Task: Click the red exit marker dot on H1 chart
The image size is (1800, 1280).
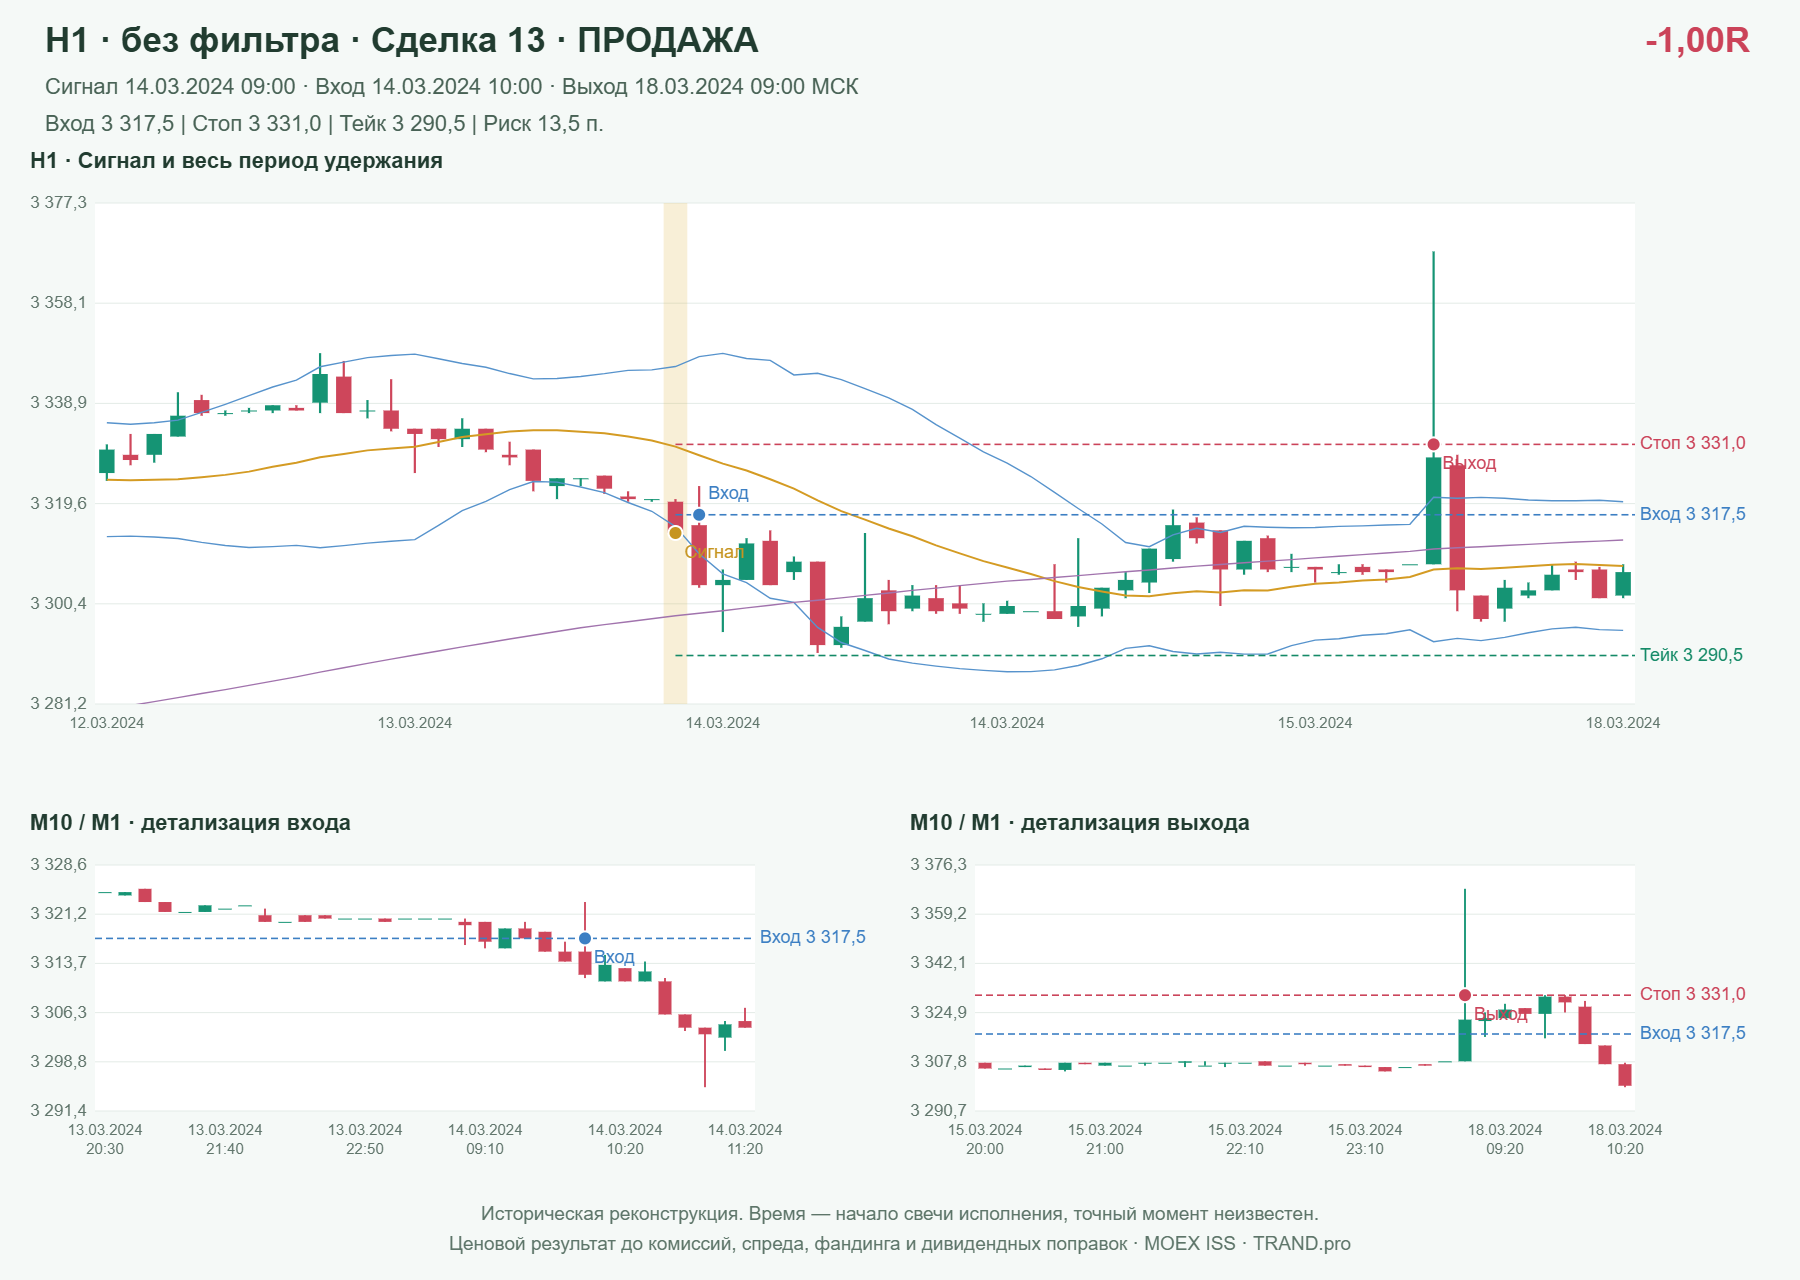Action: click(1433, 444)
